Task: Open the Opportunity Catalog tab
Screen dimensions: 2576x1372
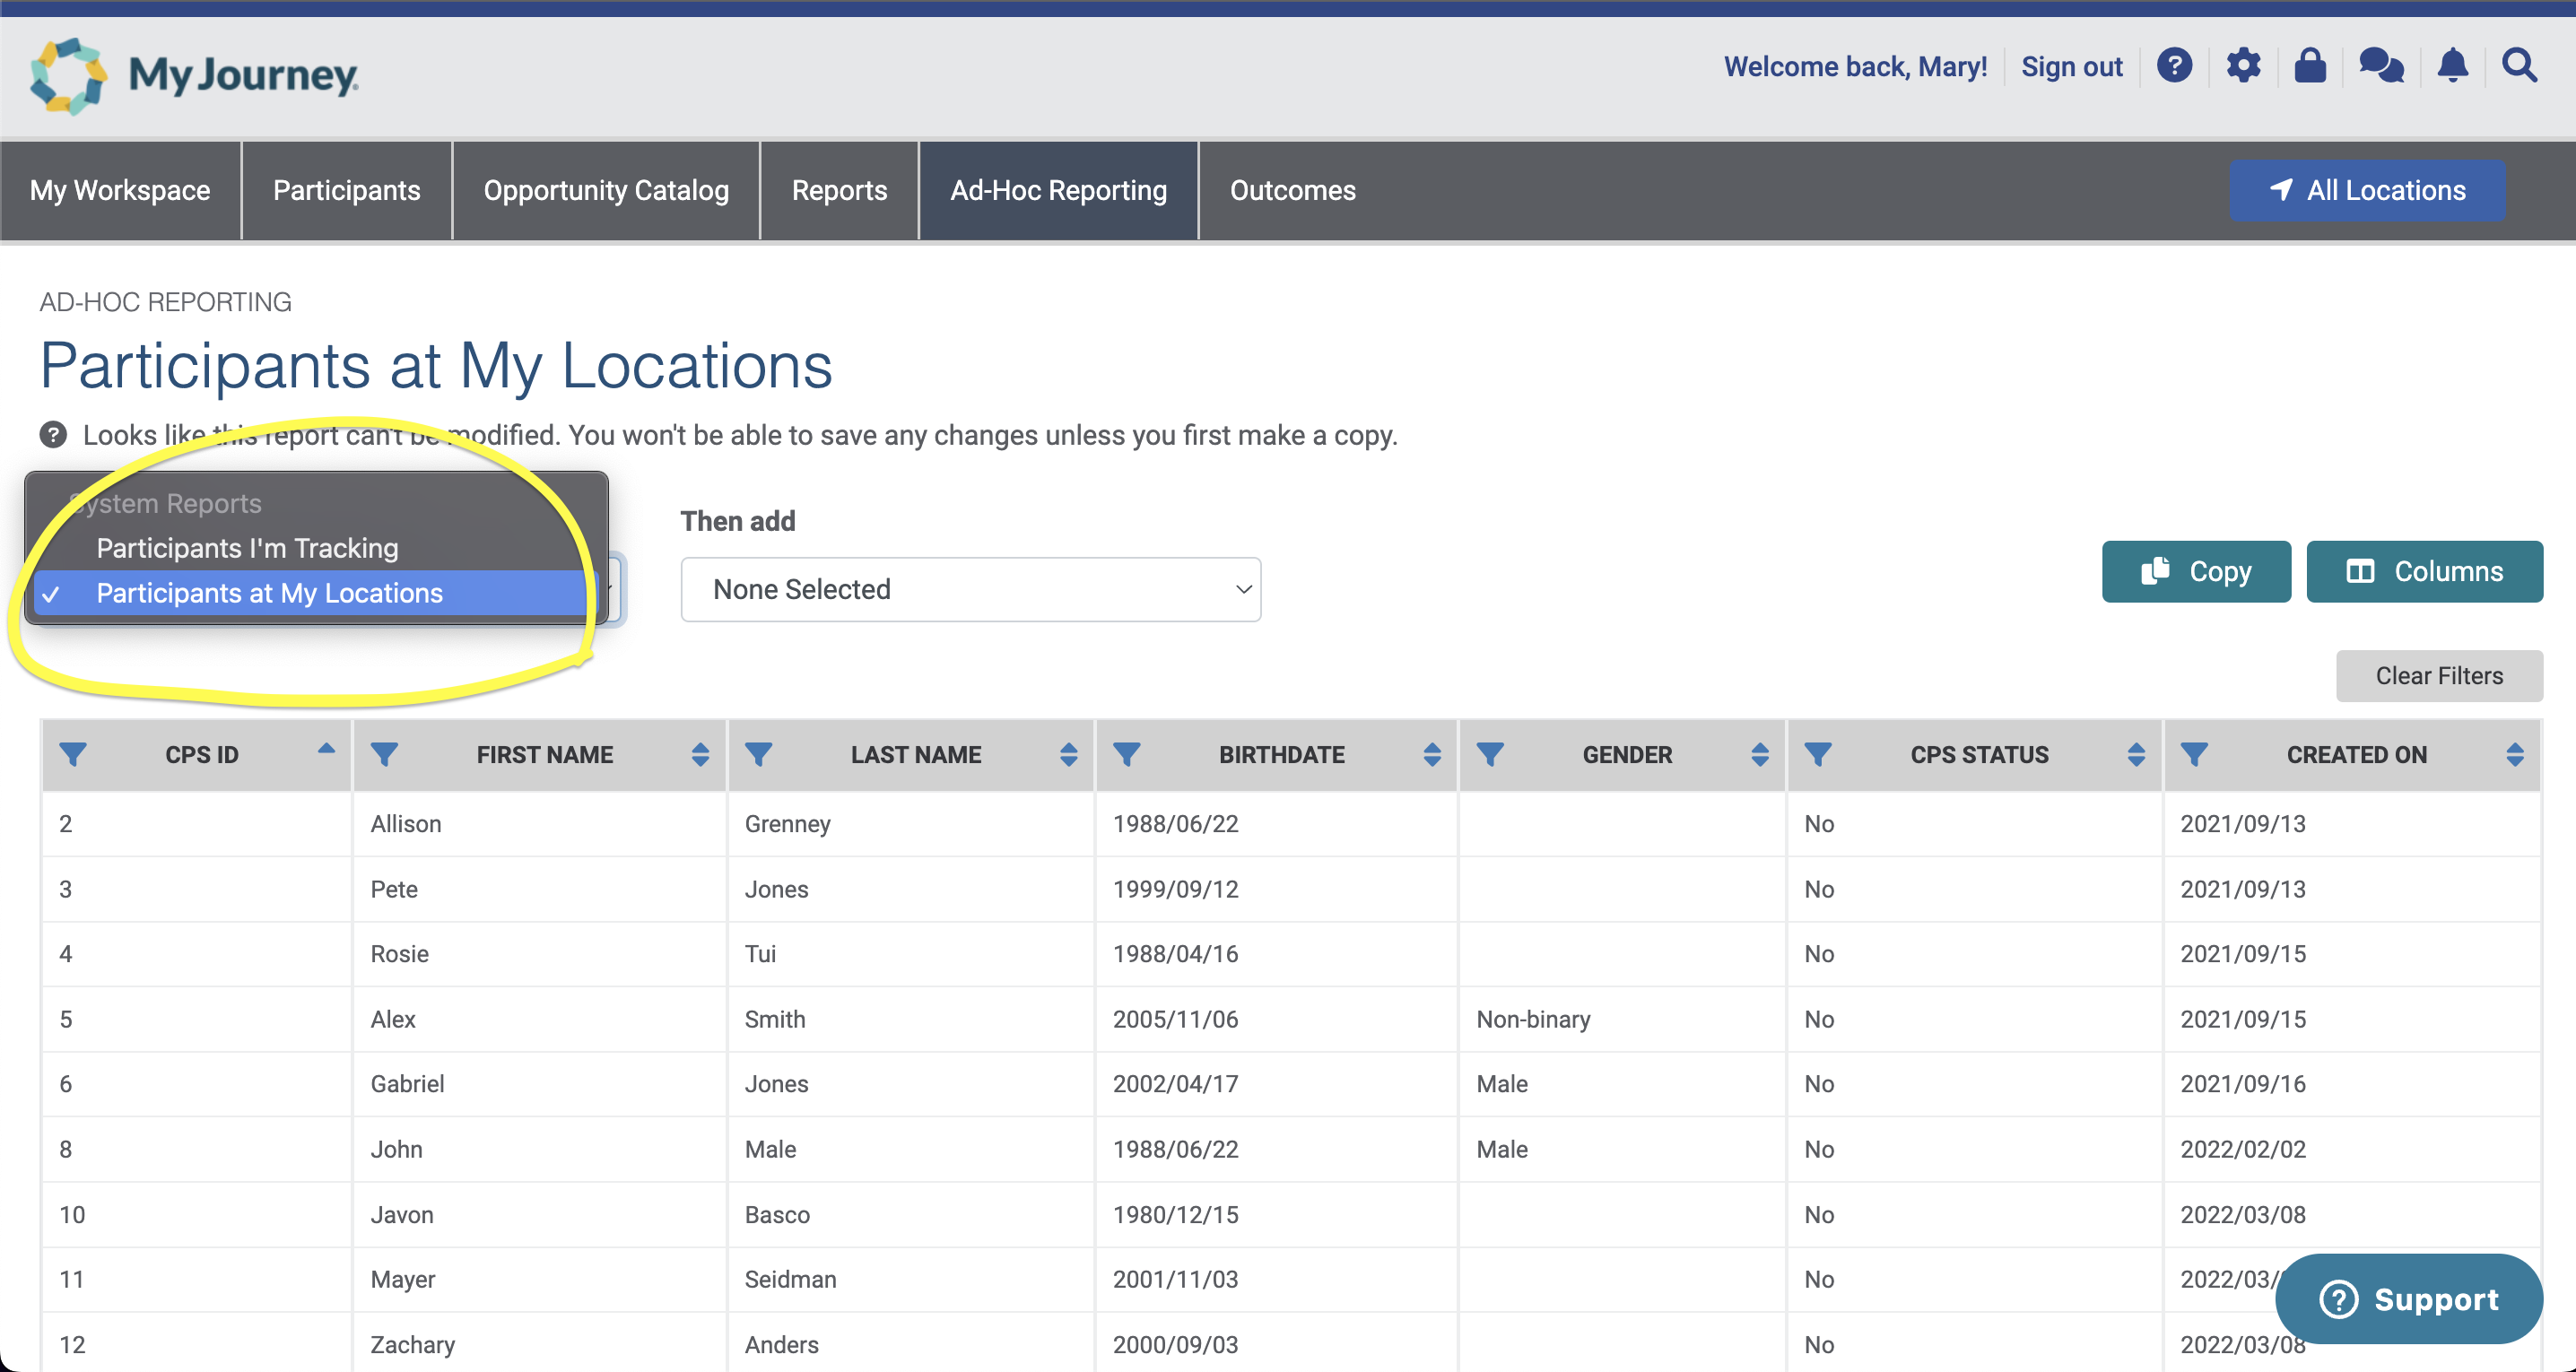Action: click(606, 190)
